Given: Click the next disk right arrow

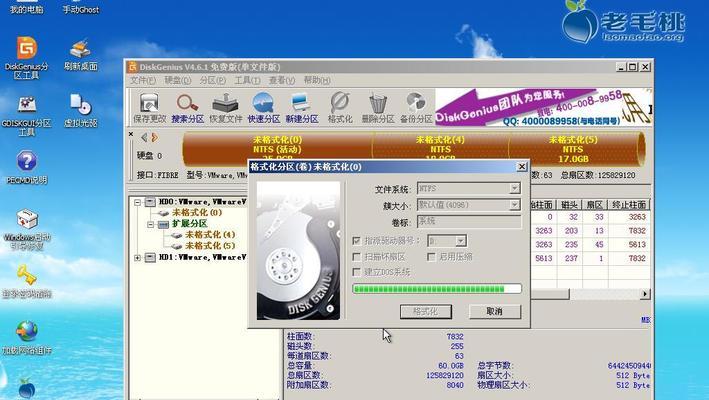Looking at the screenshot, I should [x=154, y=137].
